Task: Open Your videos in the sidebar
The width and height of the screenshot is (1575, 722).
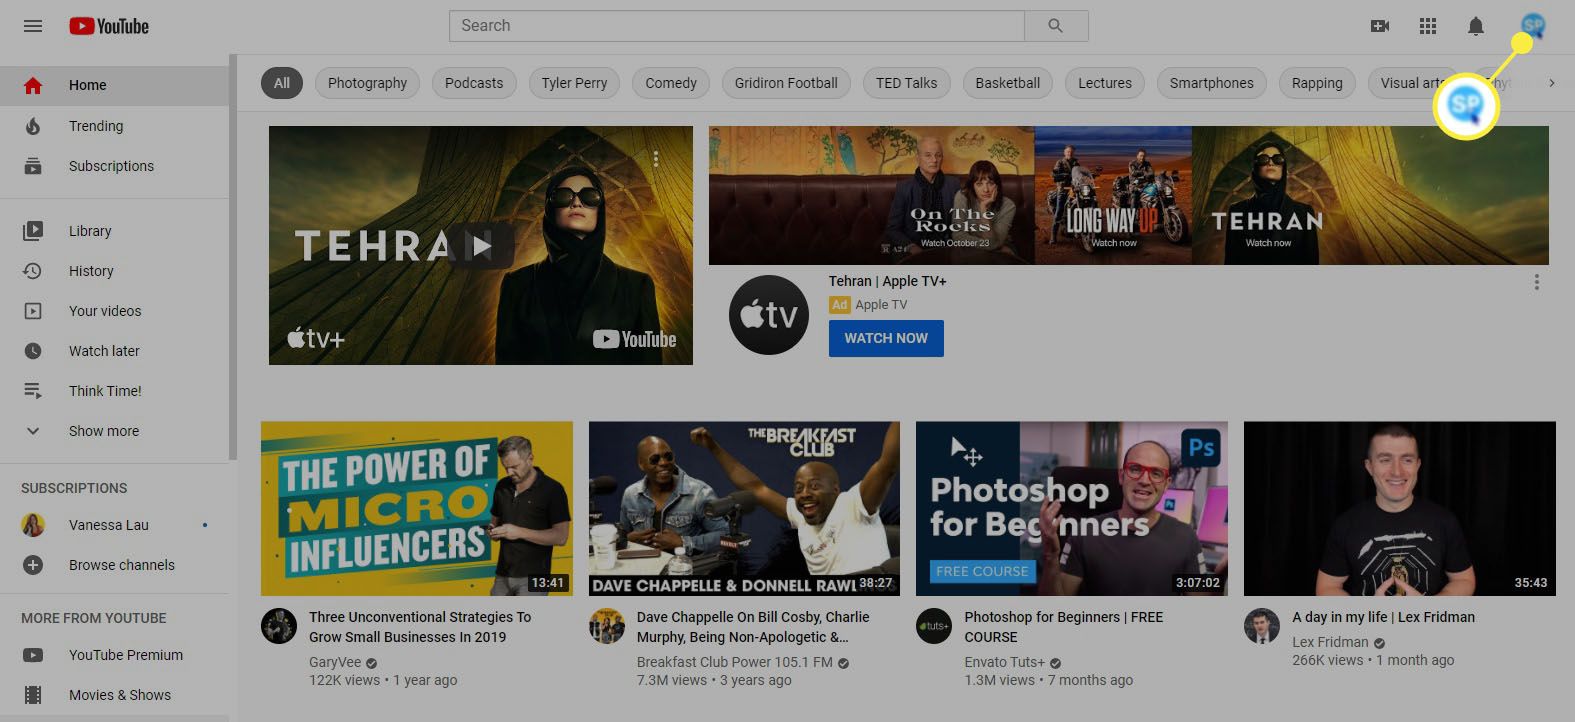Action: point(114,311)
